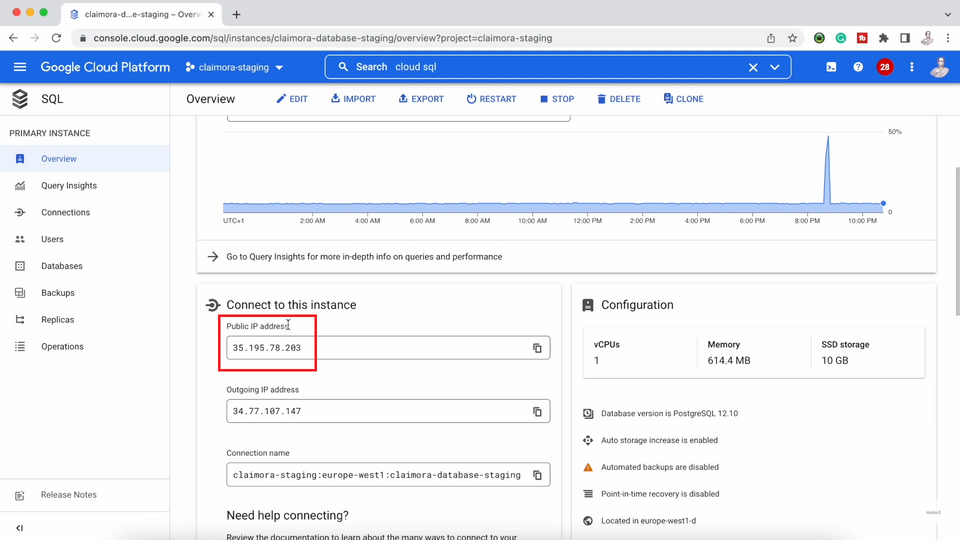This screenshot has height=540, width=960.
Task: Close the claimora staging tab
Action: tap(211, 14)
